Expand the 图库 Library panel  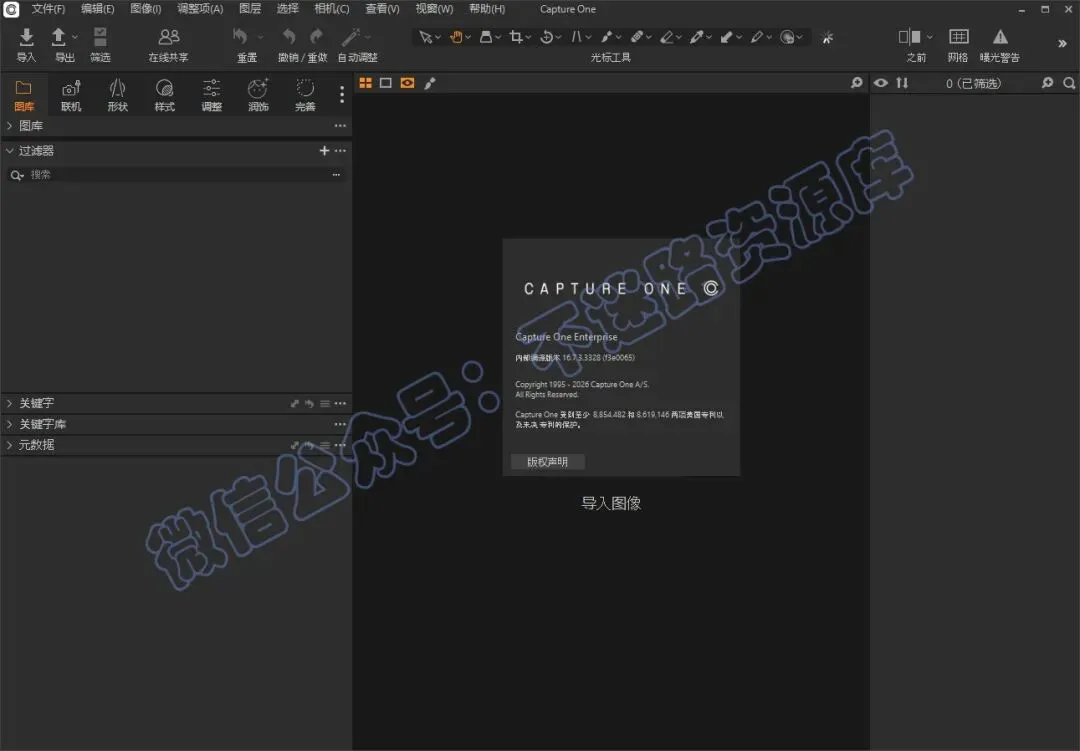pos(10,125)
